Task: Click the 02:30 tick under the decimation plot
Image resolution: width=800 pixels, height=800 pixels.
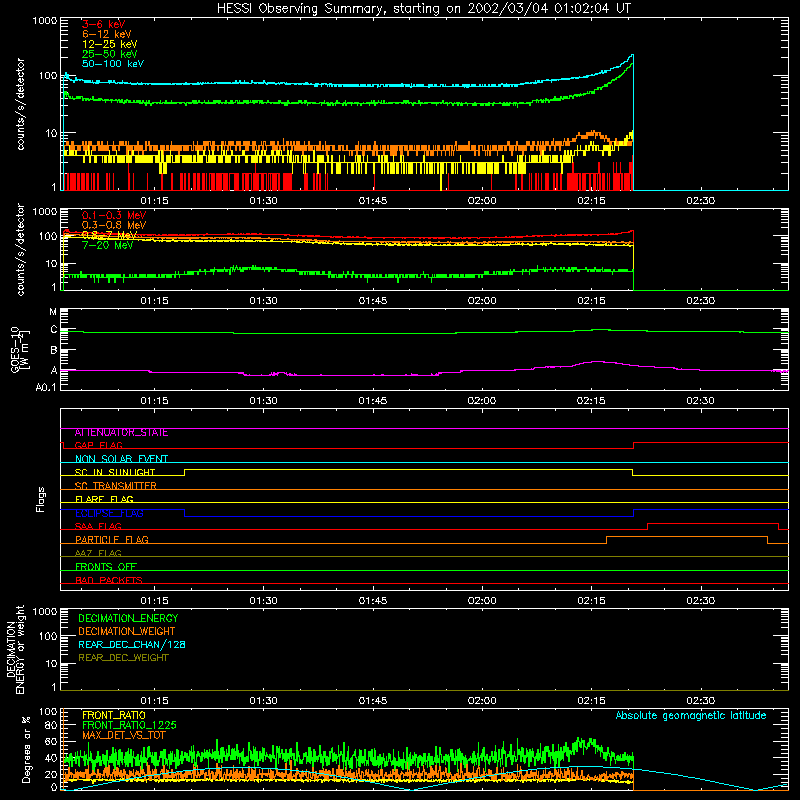Action: click(x=701, y=701)
